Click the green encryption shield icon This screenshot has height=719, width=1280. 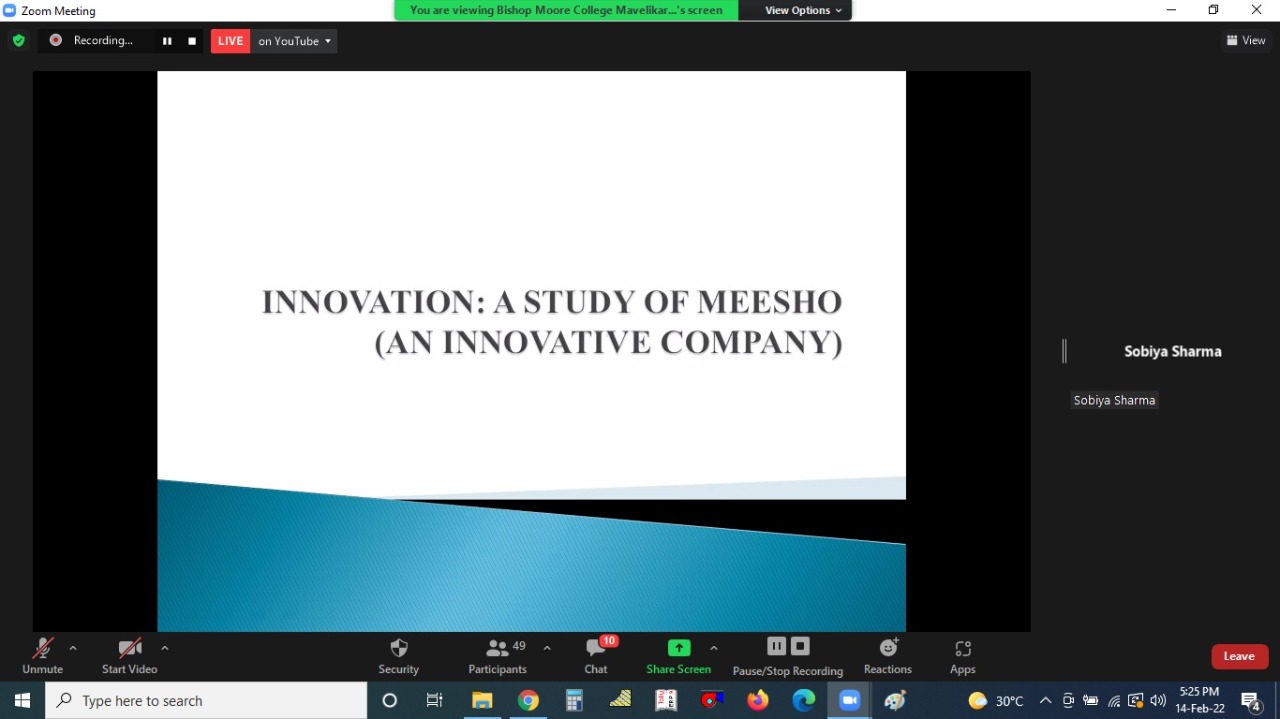tap(18, 41)
